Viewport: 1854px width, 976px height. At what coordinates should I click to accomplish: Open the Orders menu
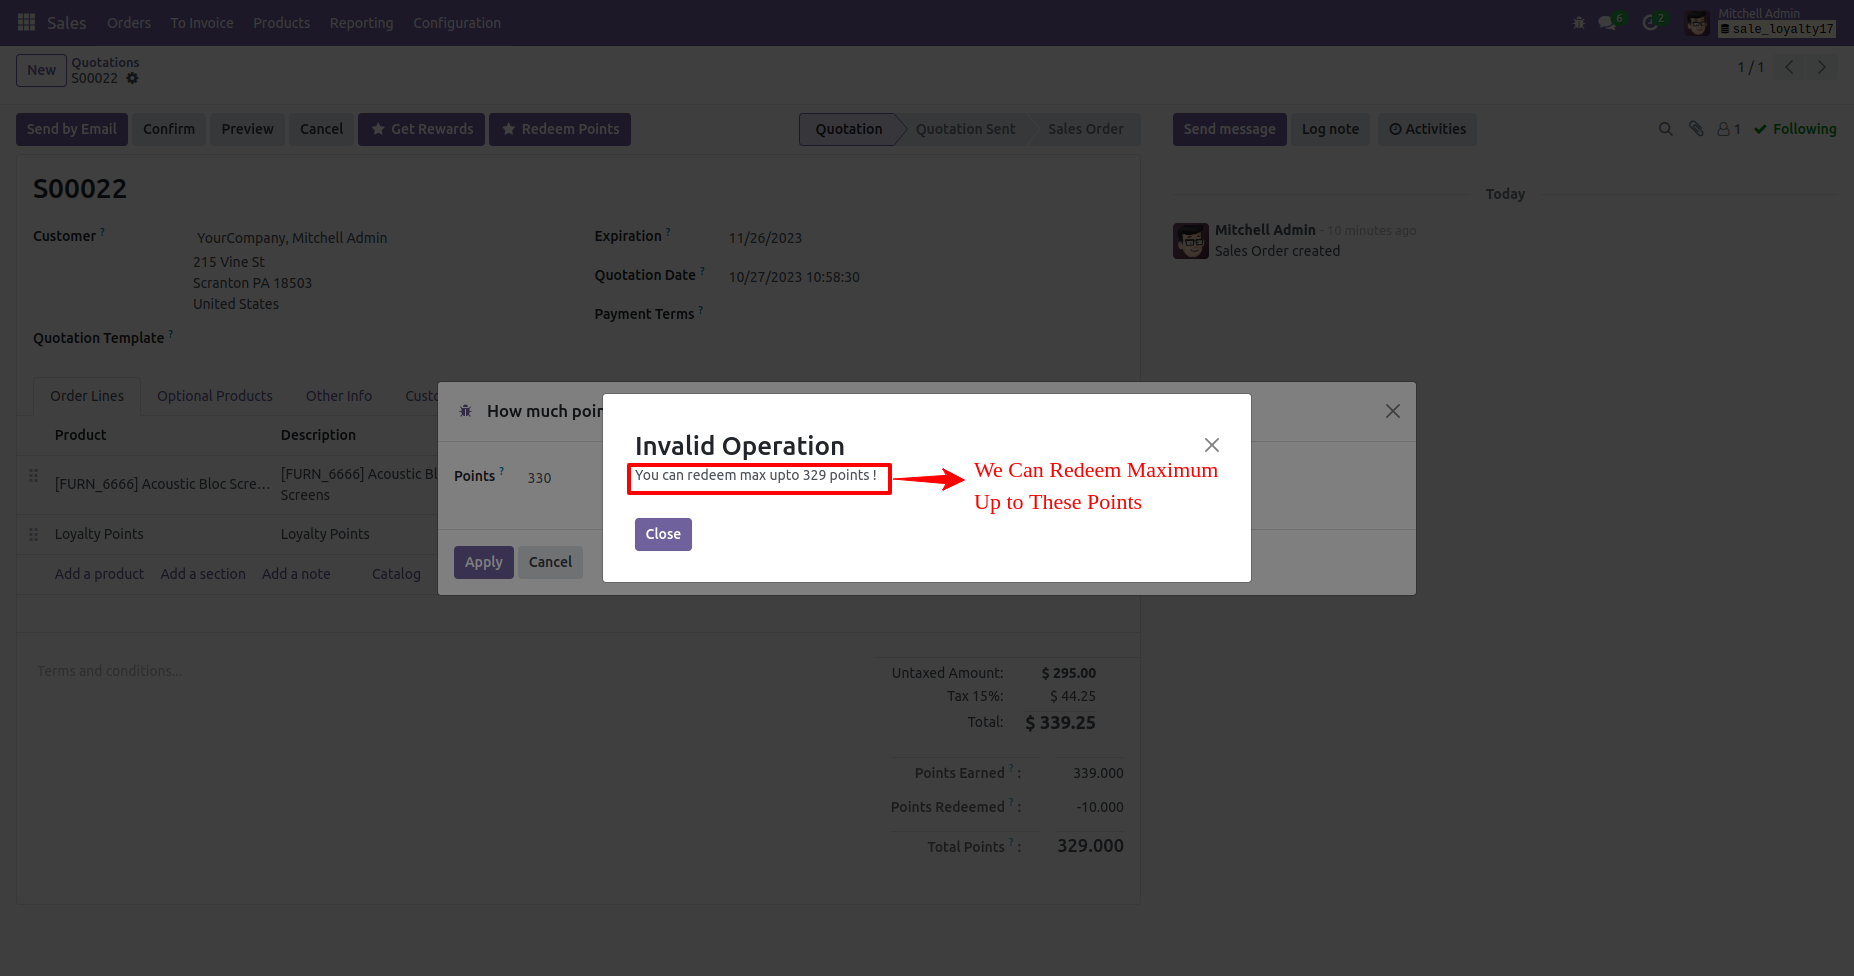point(129,23)
